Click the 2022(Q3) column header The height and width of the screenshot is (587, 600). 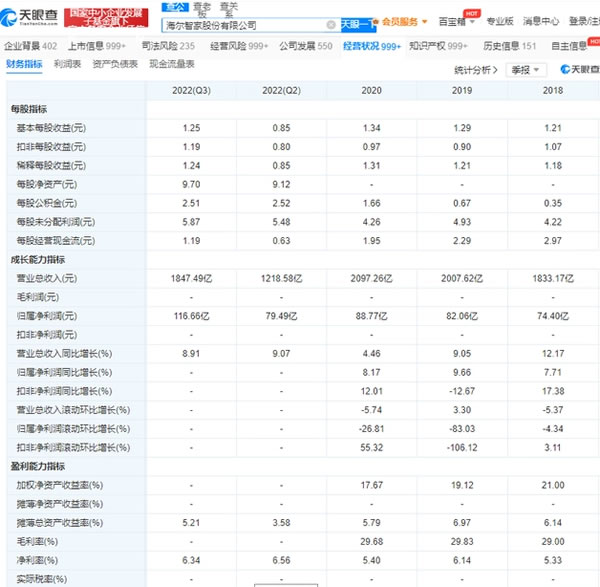point(191,91)
